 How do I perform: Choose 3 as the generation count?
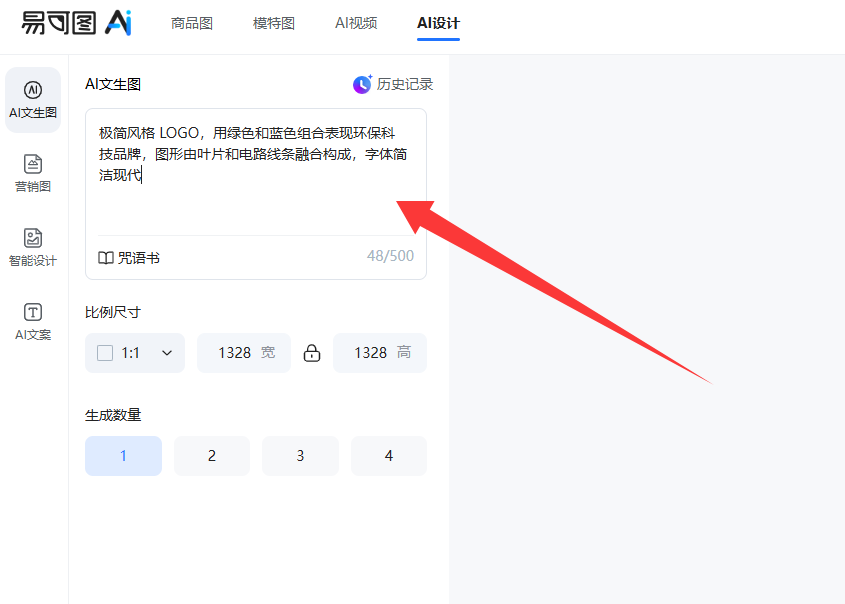click(300, 456)
